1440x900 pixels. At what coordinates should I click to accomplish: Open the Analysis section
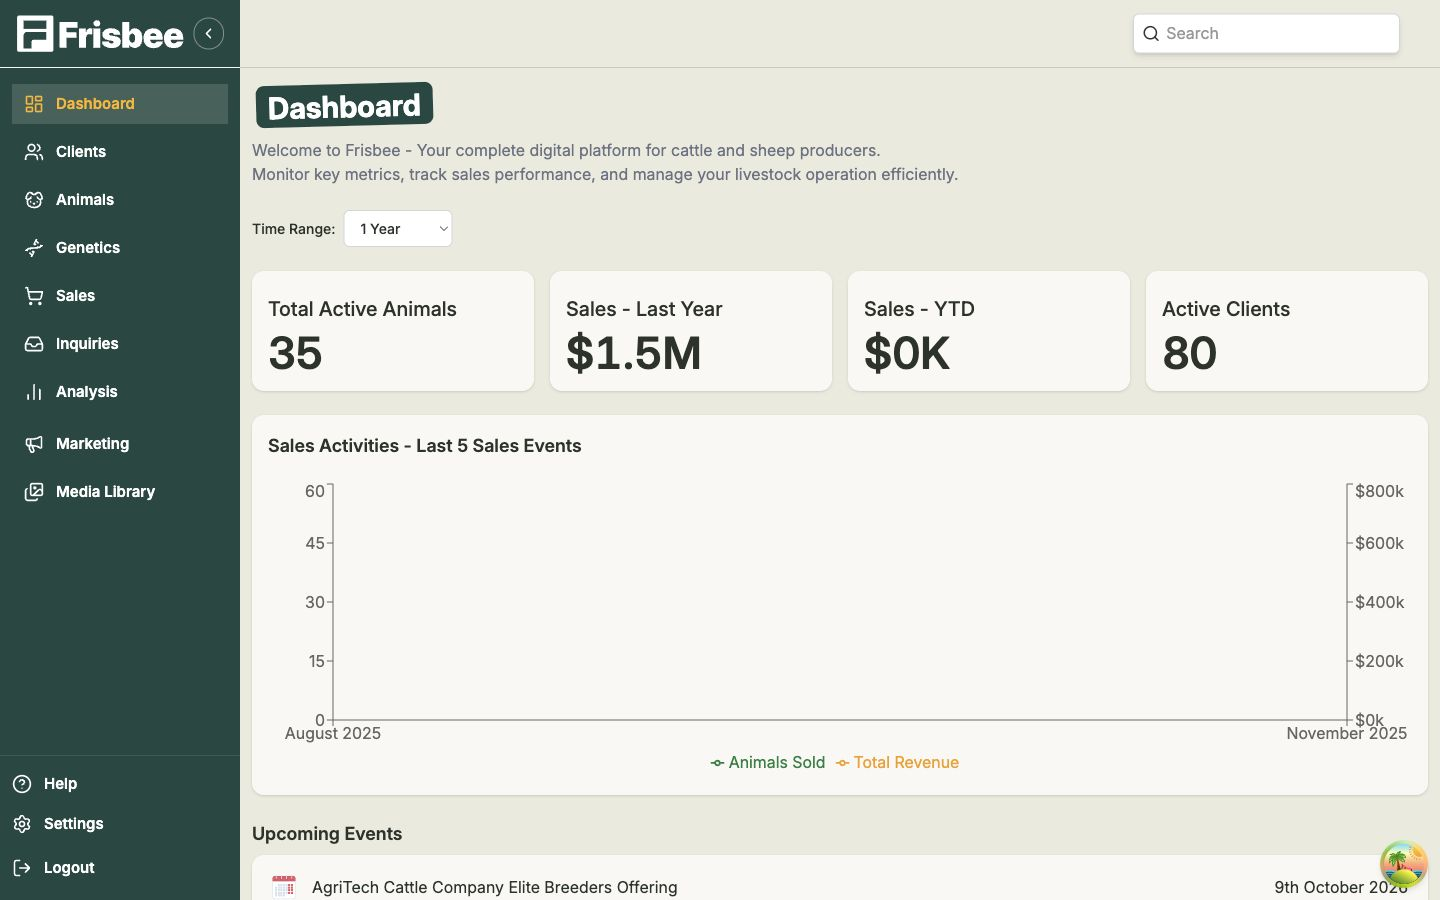(x=120, y=392)
